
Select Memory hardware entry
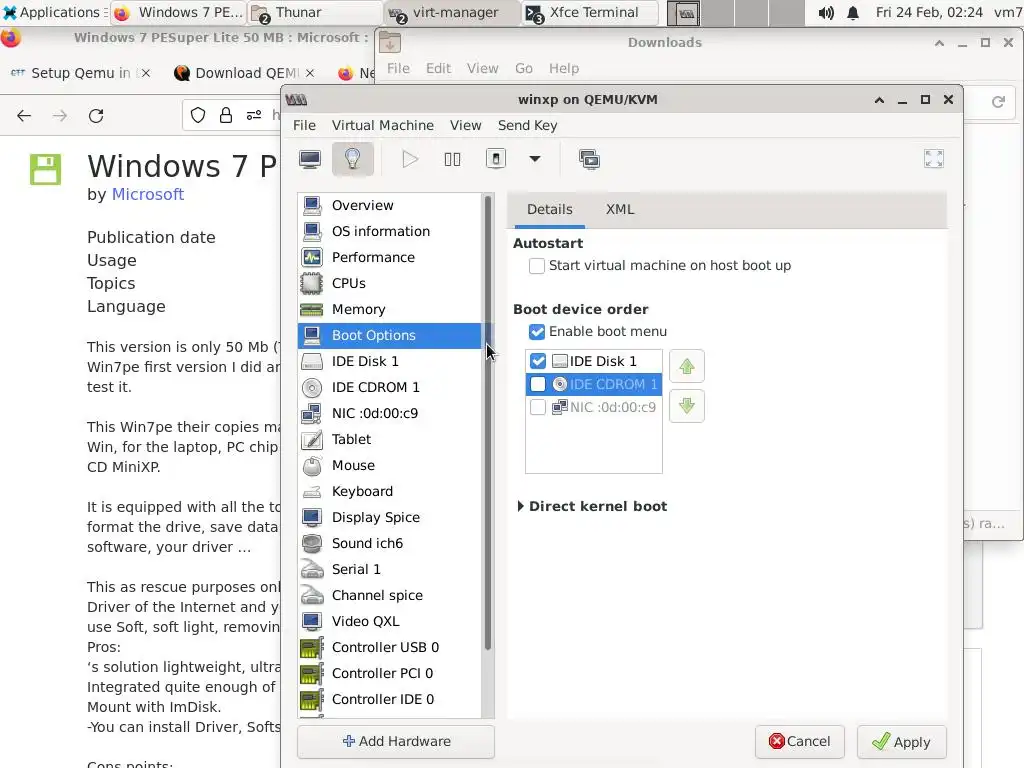[390, 310]
